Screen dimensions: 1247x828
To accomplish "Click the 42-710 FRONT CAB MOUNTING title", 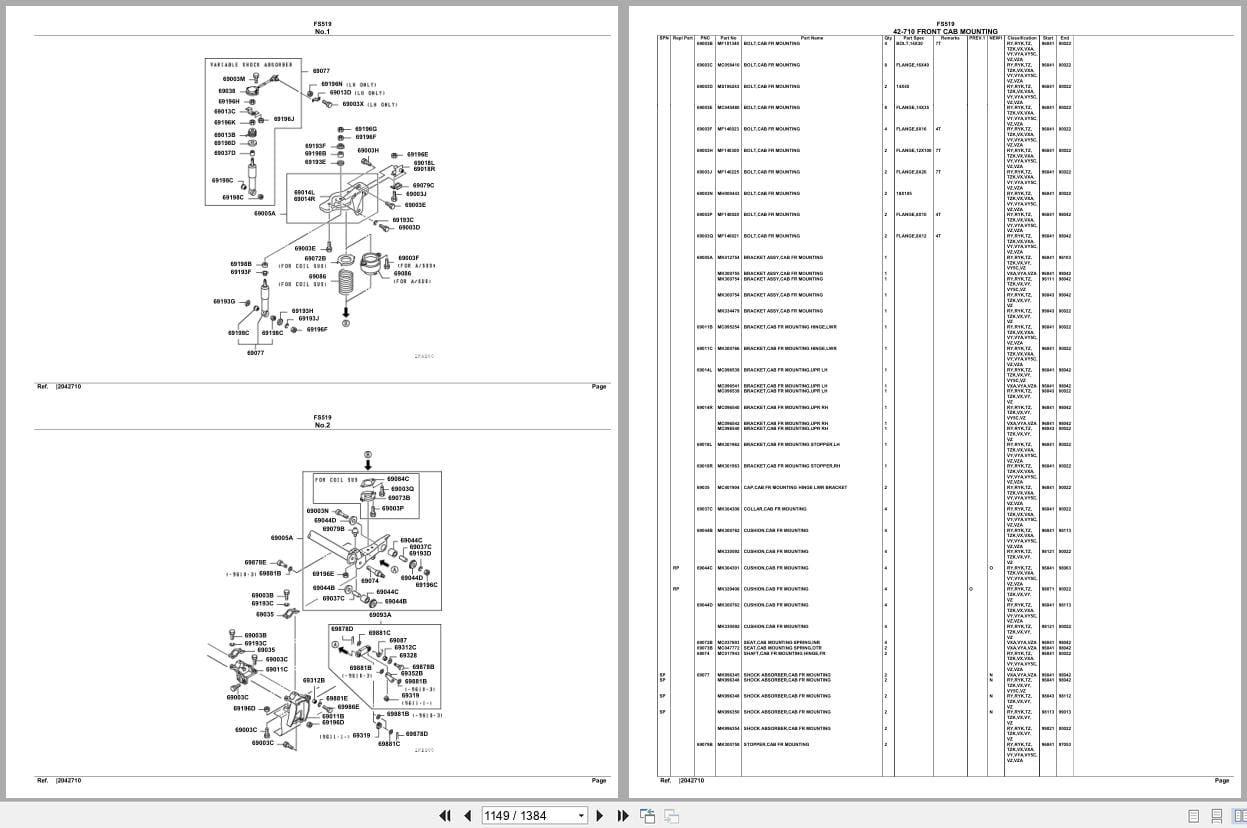I will pyautogui.click(x=945, y=31).
